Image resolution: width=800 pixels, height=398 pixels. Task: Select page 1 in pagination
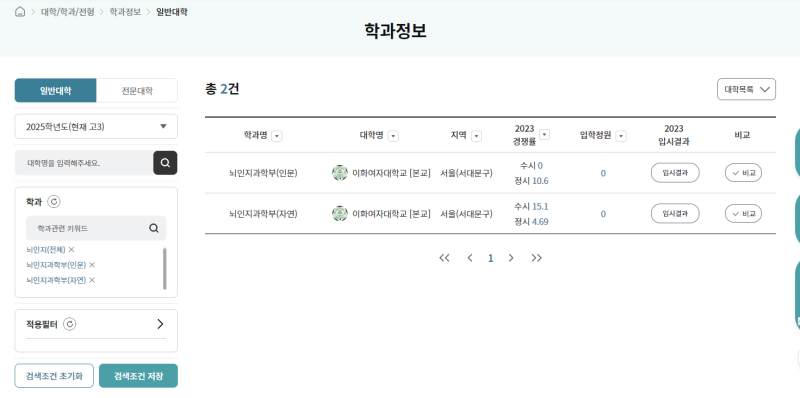(x=491, y=258)
